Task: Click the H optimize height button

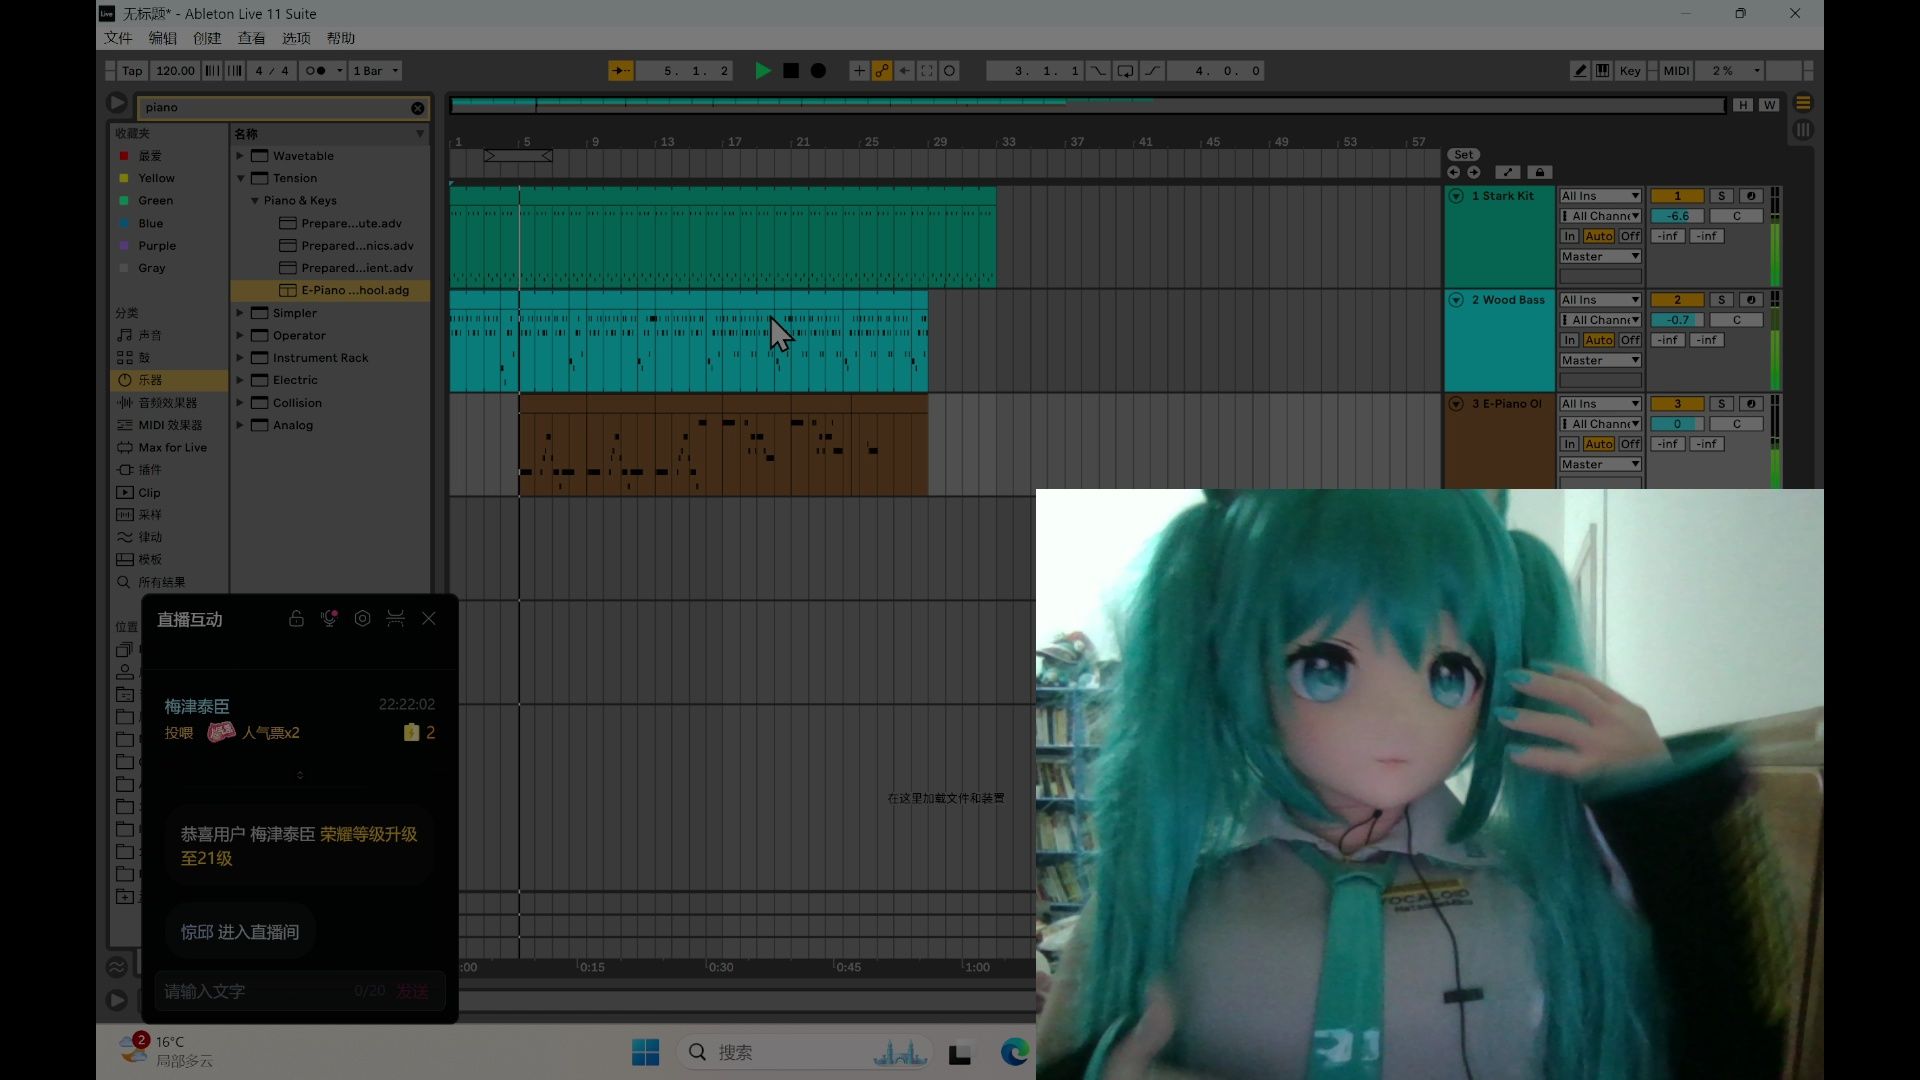Action: click(x=1743, y=105)
